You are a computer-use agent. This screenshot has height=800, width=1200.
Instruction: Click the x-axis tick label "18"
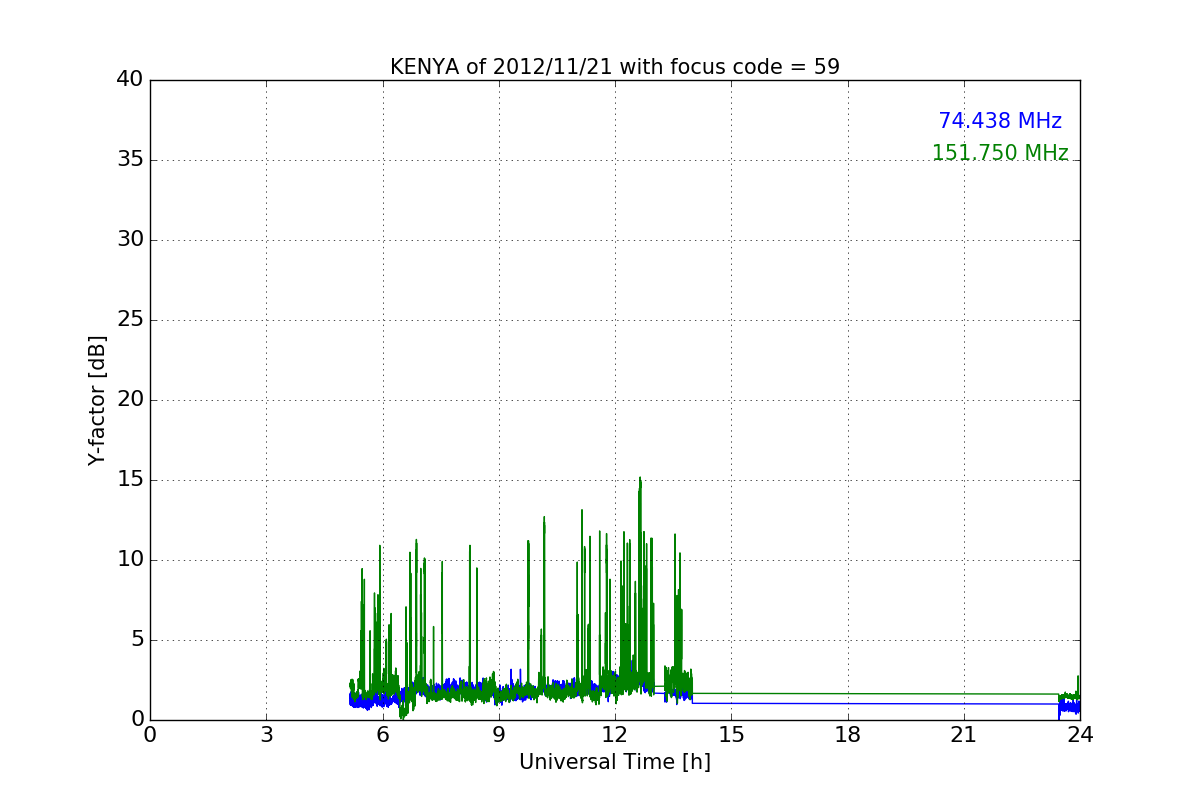(847, 735)
